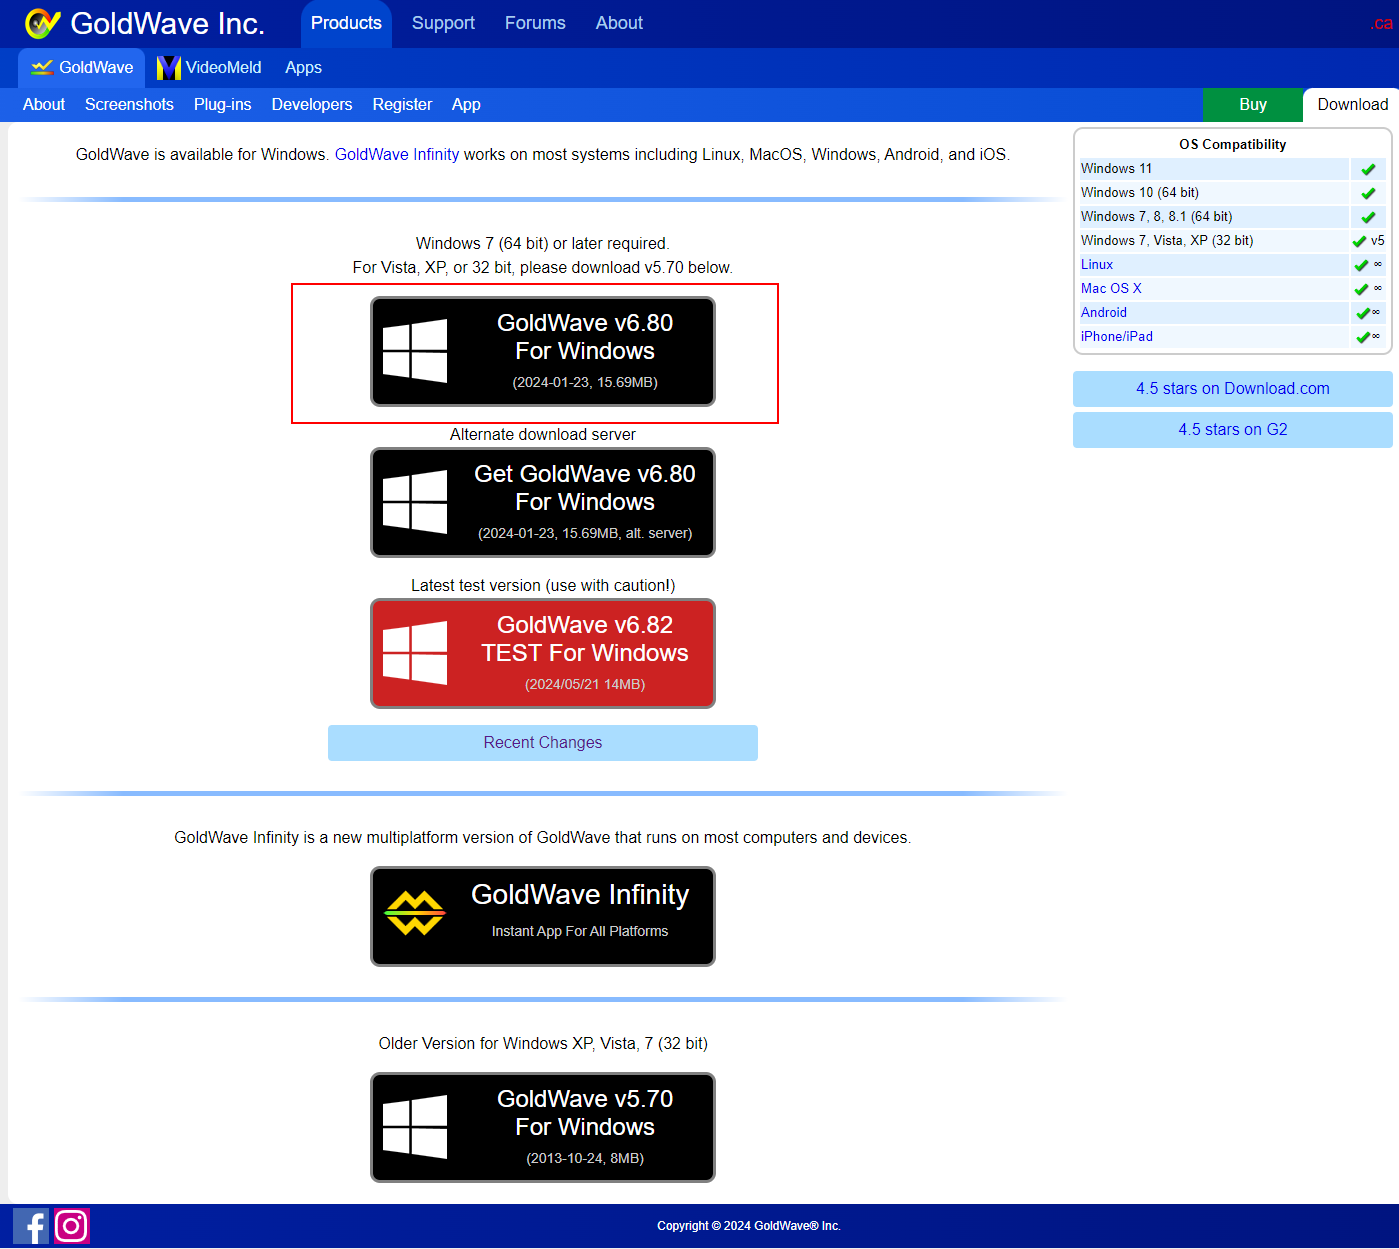Click green checkmark in iPhone/iPad row
Image resolution: width=1399 pixels, height=1249 pixels.
(1362, 337)
